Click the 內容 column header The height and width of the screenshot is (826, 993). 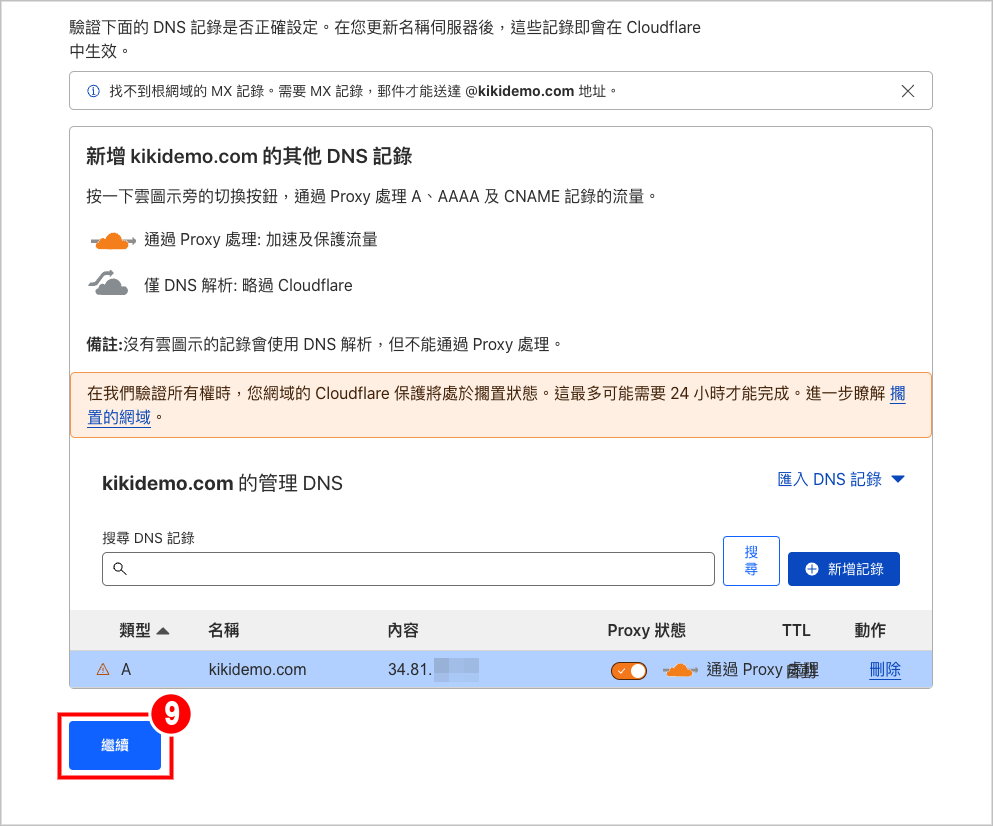[x=403, y=630]
